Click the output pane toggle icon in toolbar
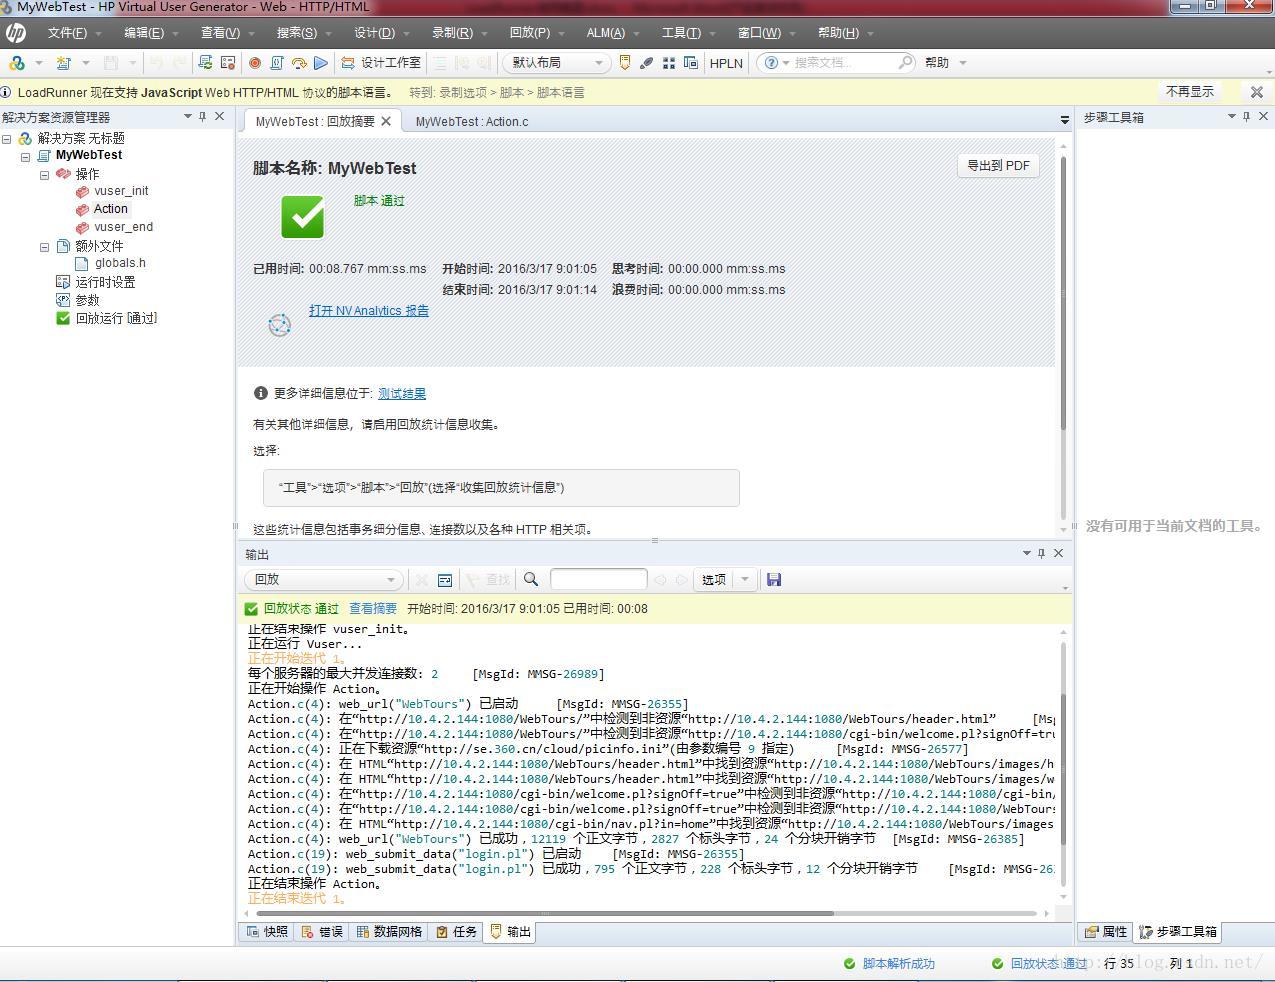This screenshot has width=1275, height=982. pos(625,63)
